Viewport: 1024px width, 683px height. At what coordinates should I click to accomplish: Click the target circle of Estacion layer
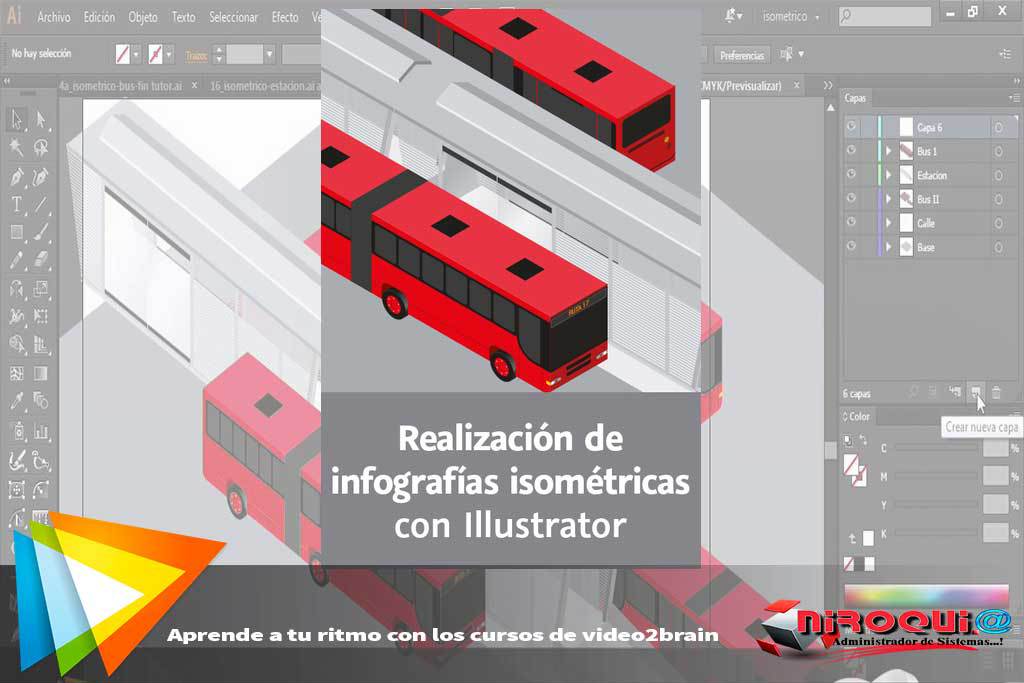pos(999,176)
